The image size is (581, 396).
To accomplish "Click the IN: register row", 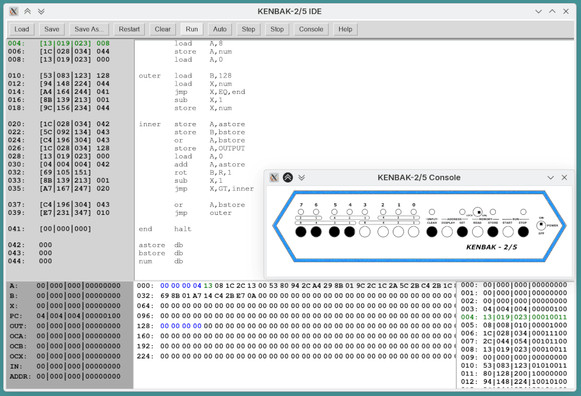I will (x=65, y=366).
